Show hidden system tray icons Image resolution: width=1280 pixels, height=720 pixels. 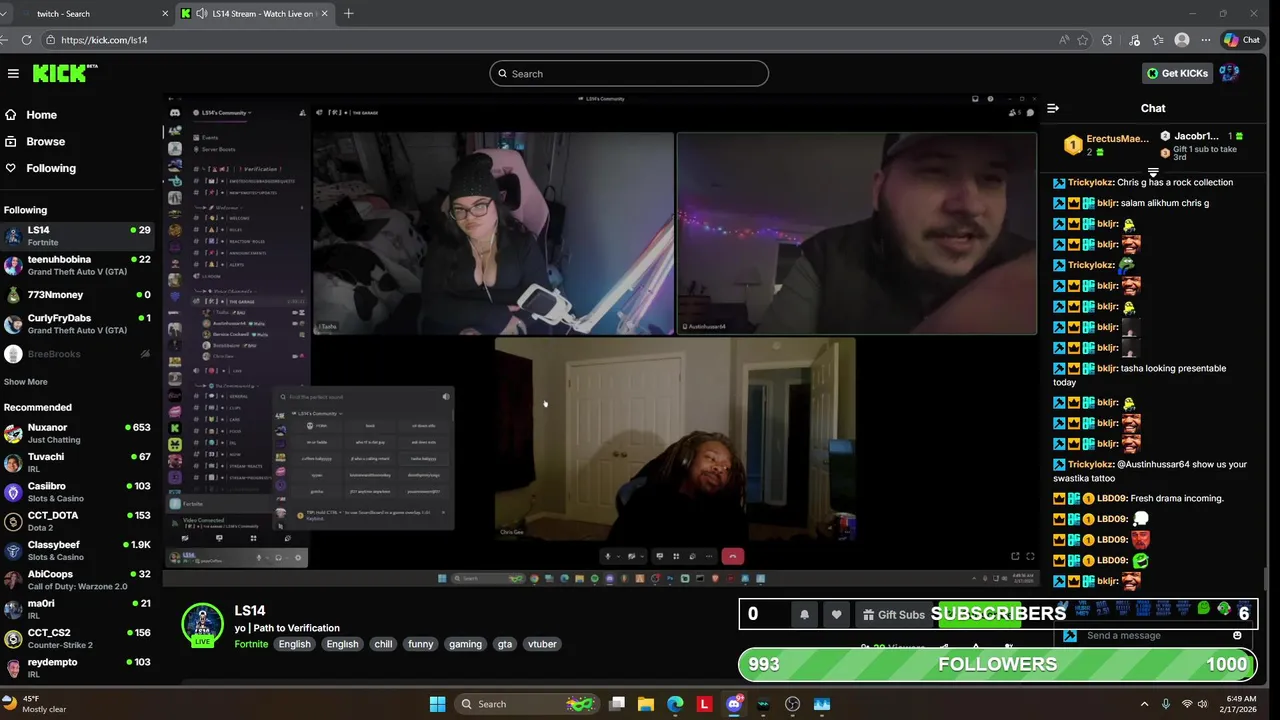[1144, 704]
